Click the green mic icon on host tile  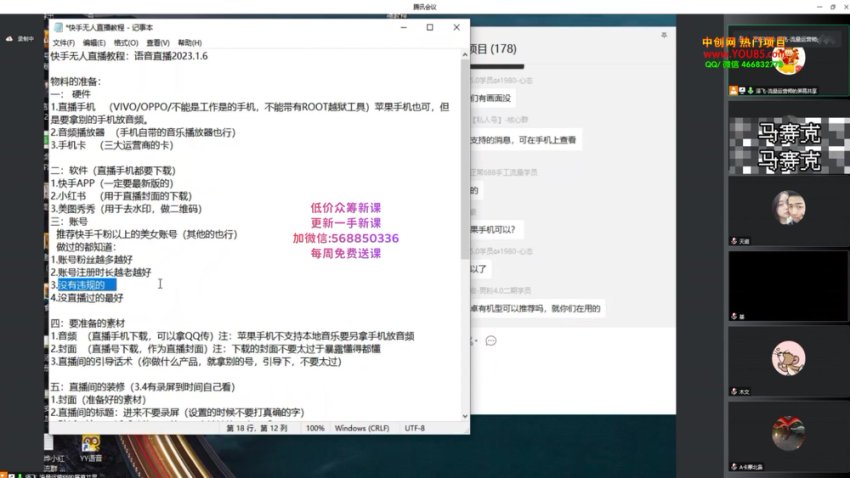tap(751, 91)
